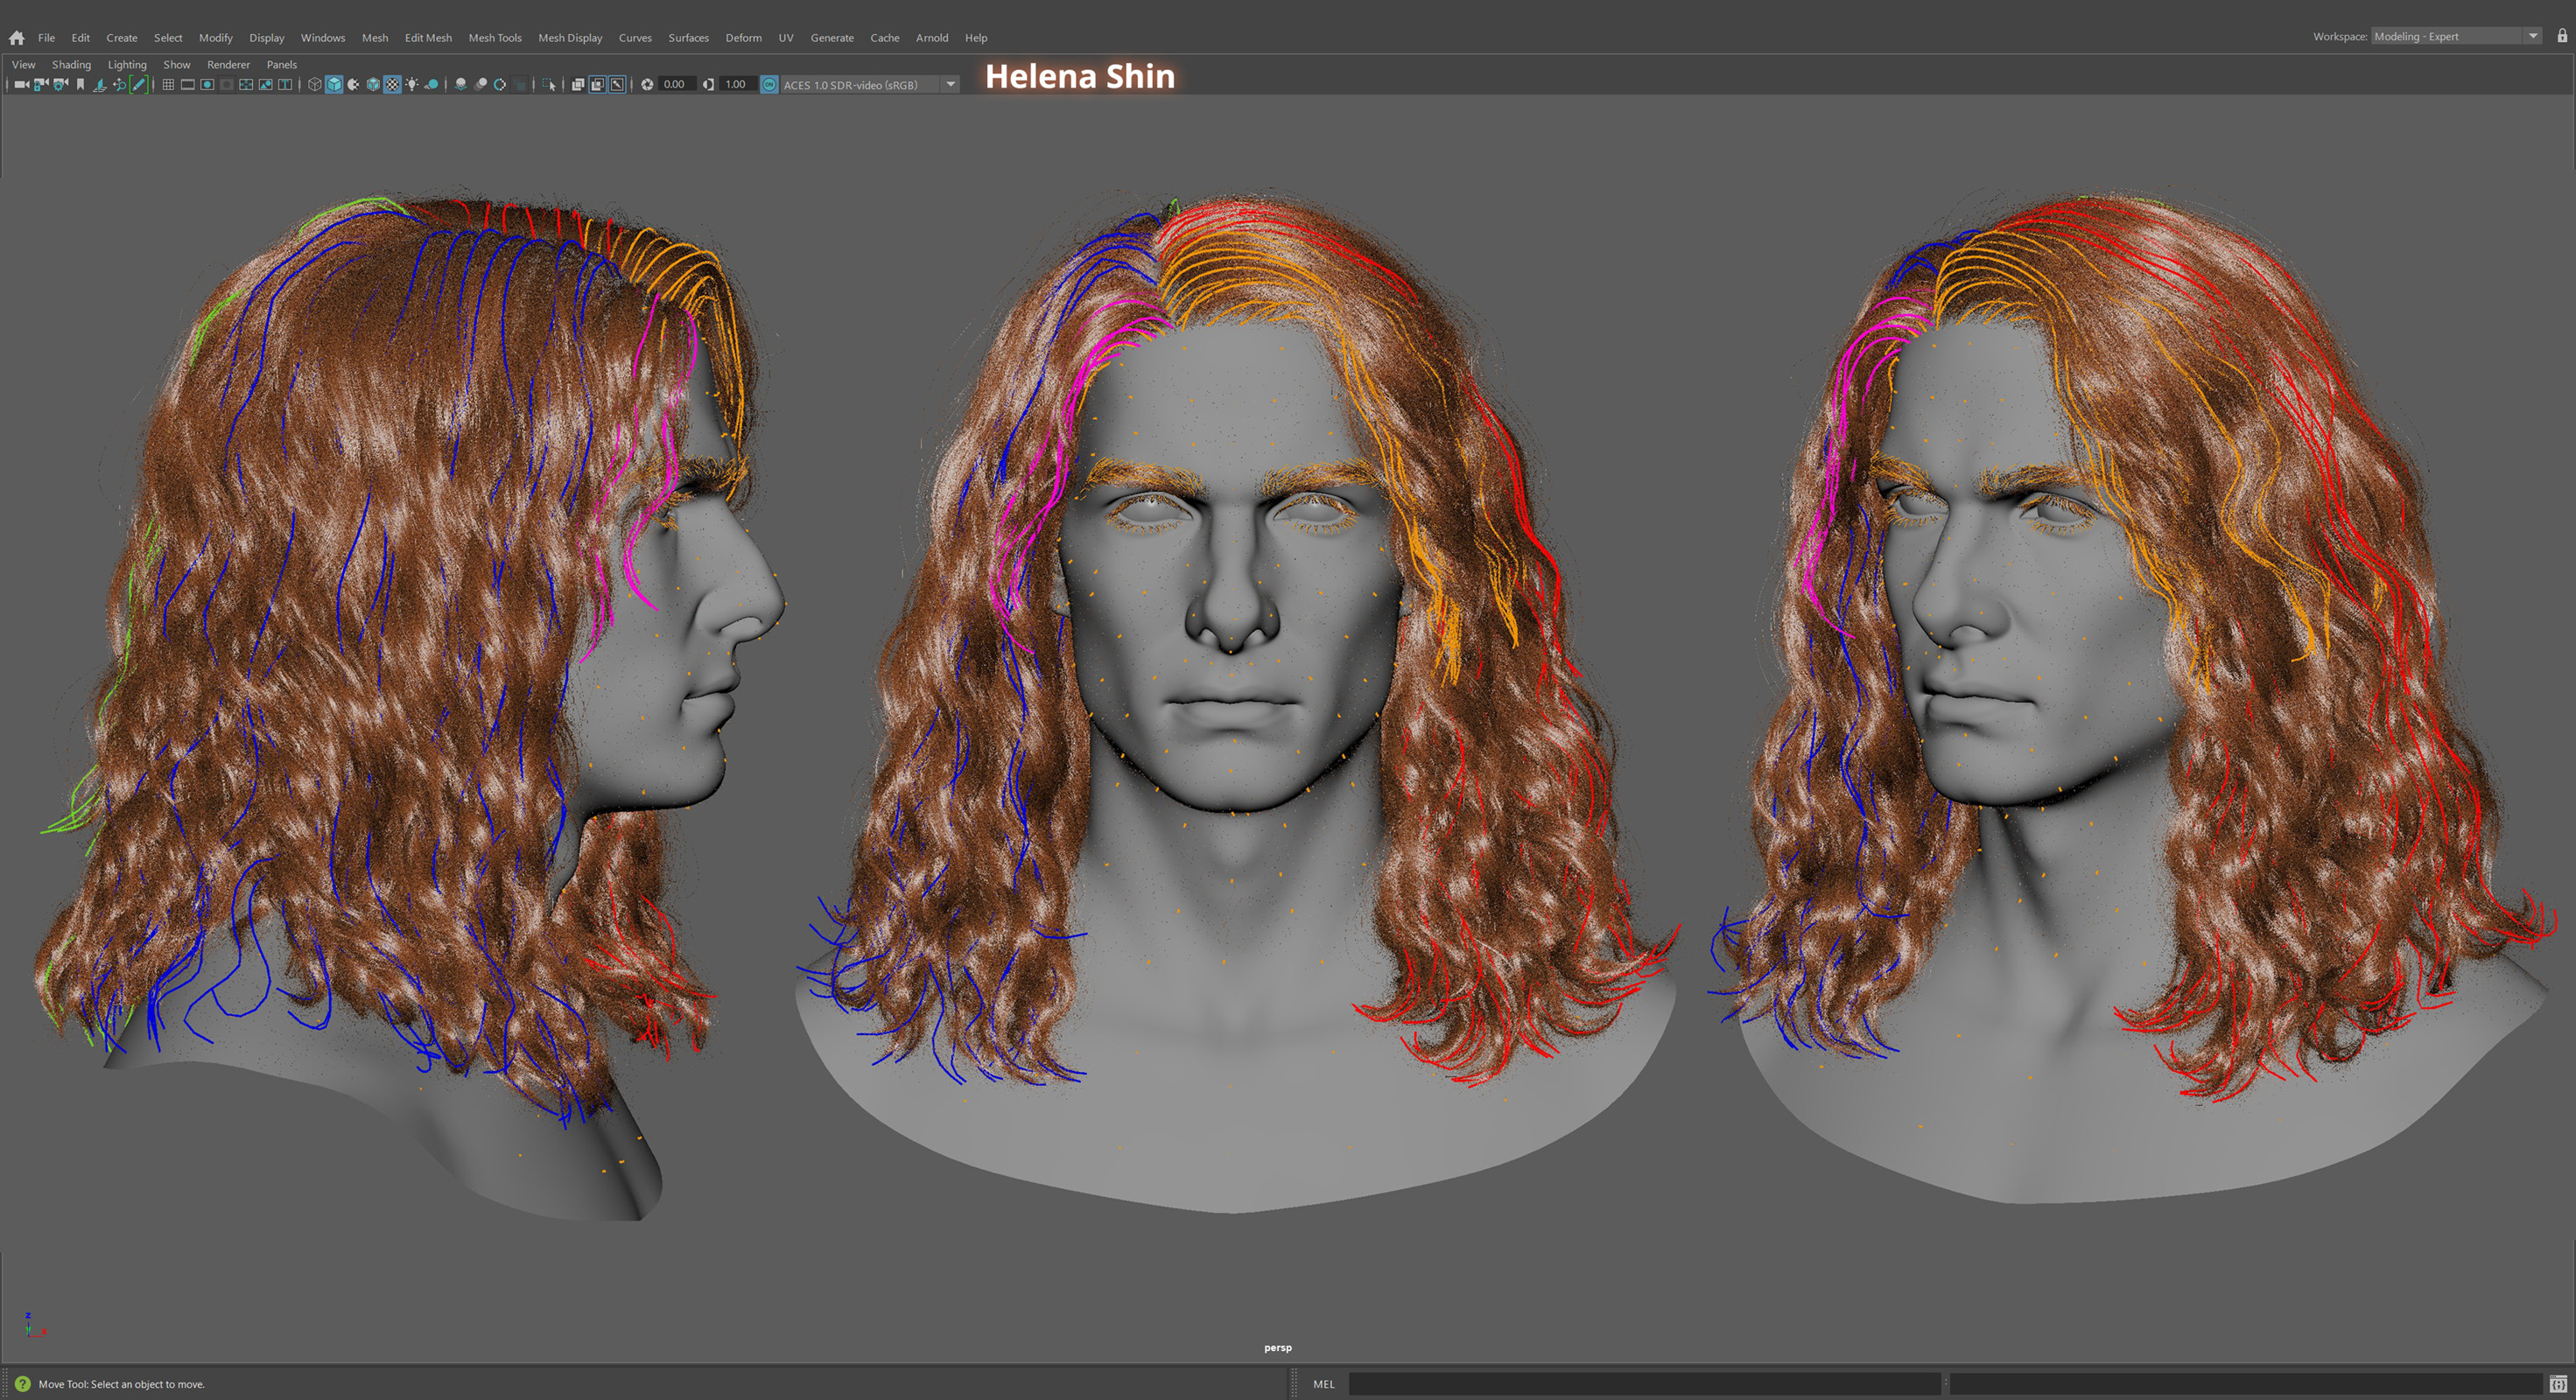Open the Arnold menu
Image resolution: width=2576 pixels, height=1400 pixels.
(x=931, y=37)
